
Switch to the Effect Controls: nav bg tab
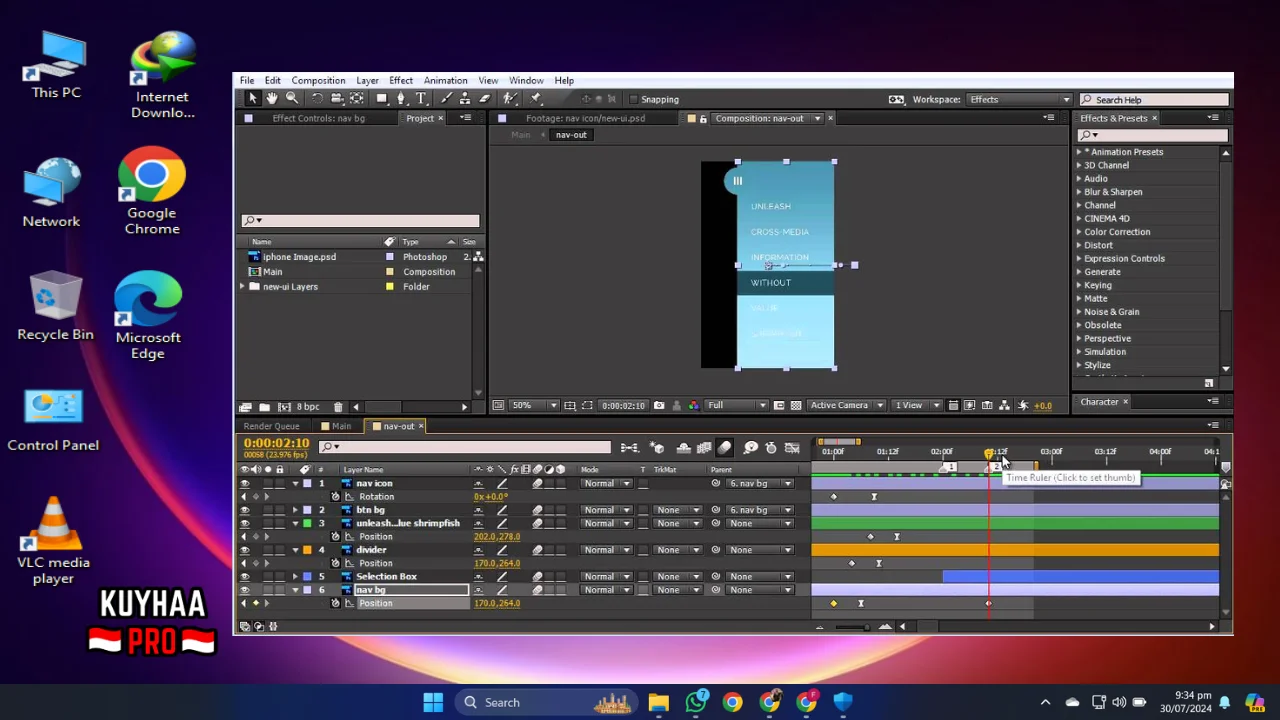click(318, 118)
